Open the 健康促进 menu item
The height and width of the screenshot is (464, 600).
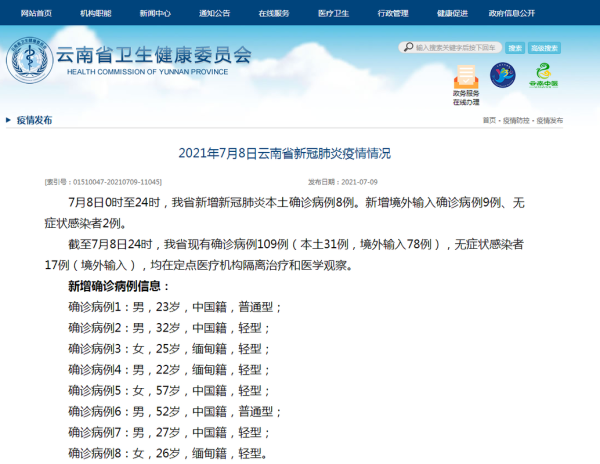click(452, 14)
